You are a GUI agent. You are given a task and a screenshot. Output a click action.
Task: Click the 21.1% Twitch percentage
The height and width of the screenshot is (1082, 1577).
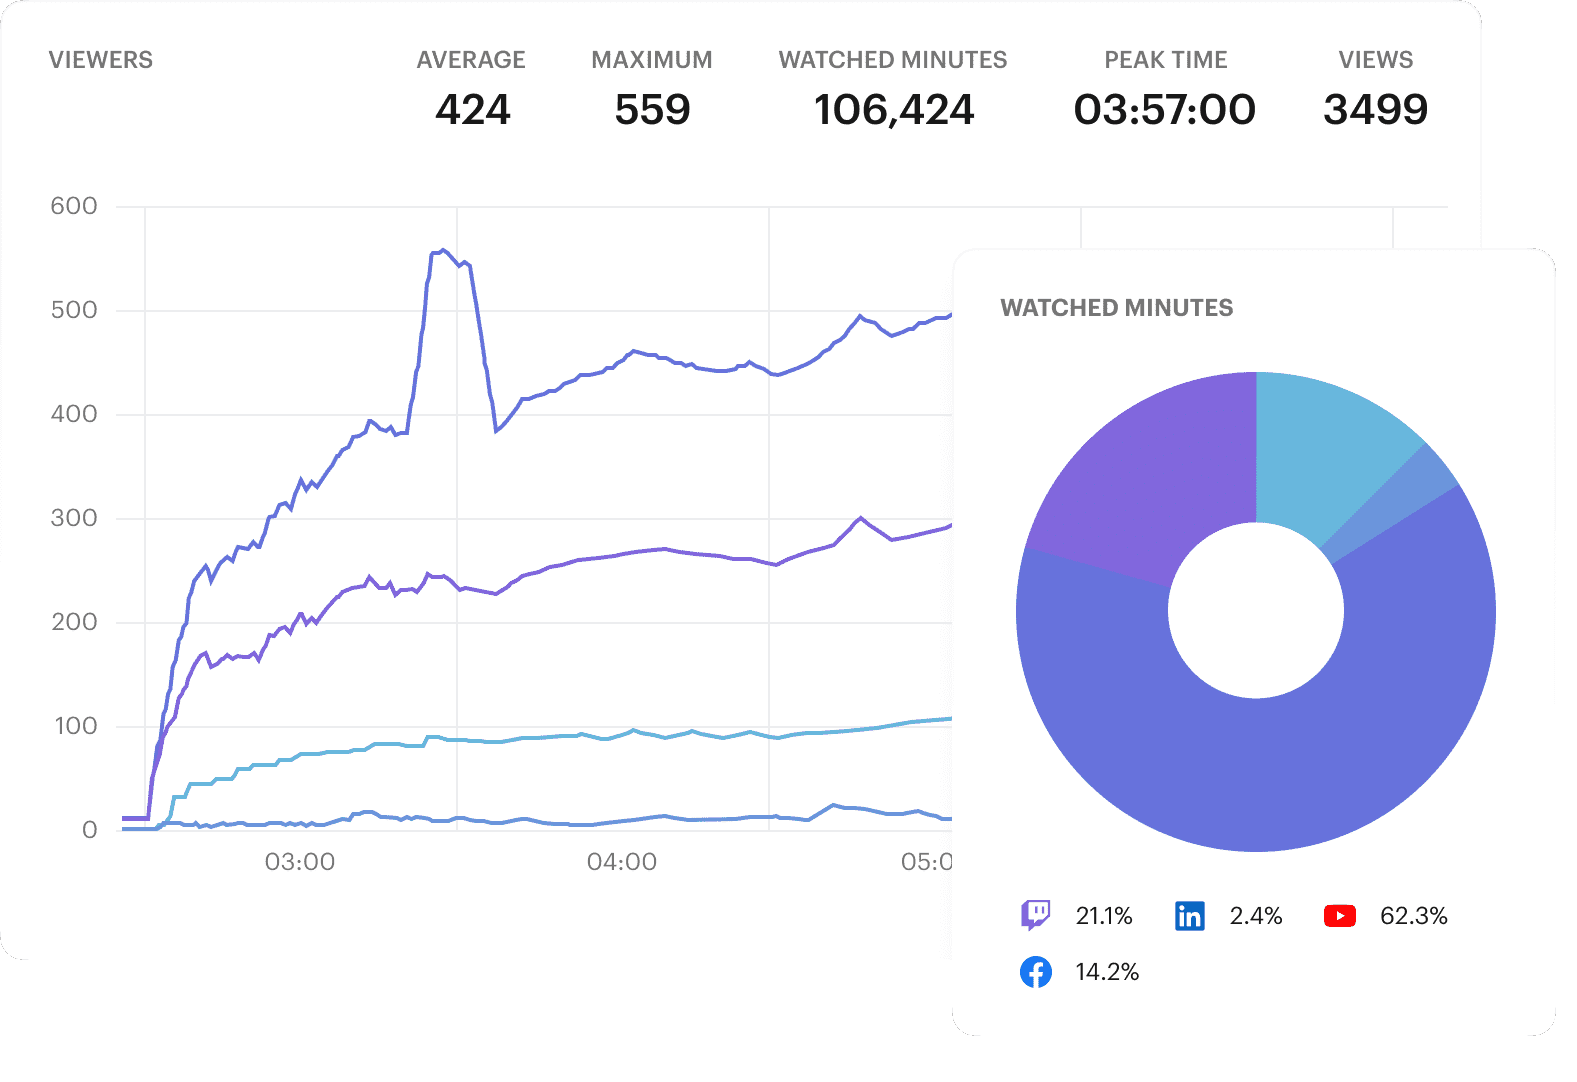pyautogui.click(x=1104, y=916)
